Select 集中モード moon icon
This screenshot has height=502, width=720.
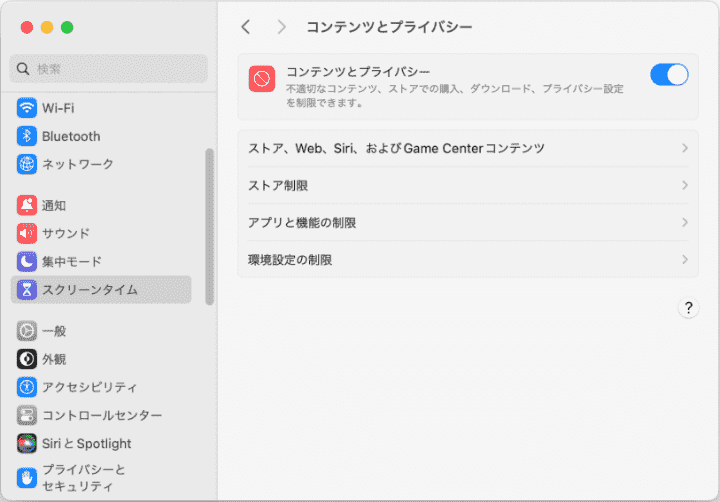click(x=27, y=262)
